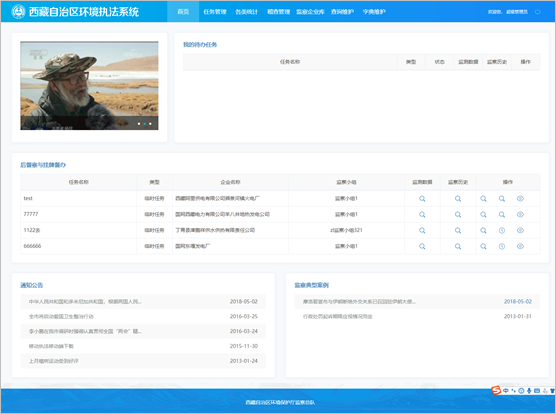Open the 首页 home tab
The width and height of the screenshot is (556, 414).
183,12
